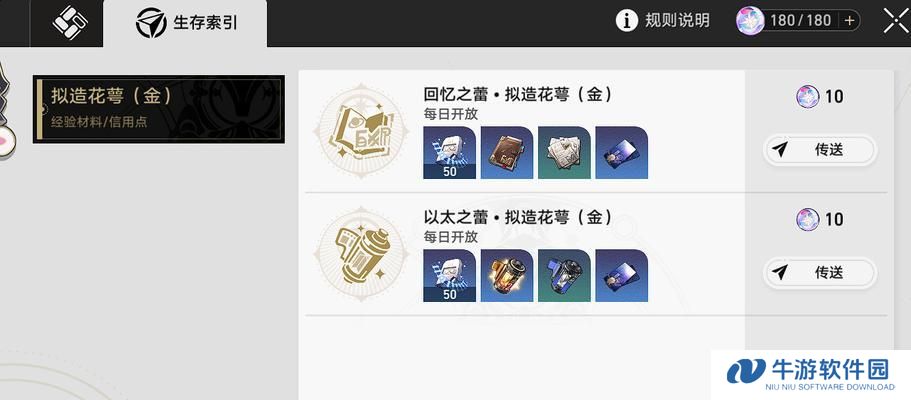The image size is (911, 400).
Task: Click the brown journal reward in 回忆之蕾
Action: coord(507,152)
